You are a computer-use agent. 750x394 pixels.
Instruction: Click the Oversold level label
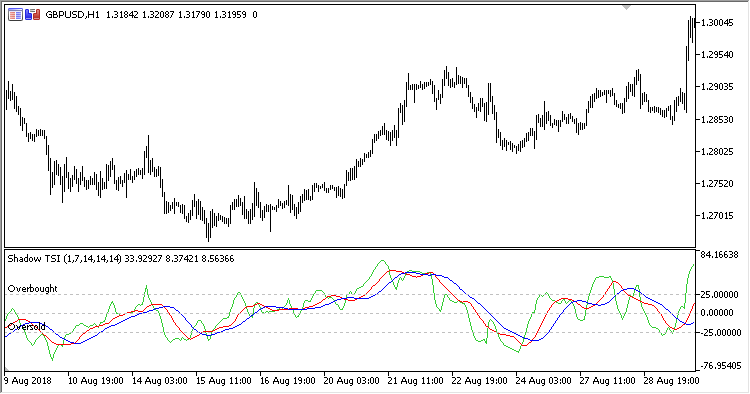27,327
